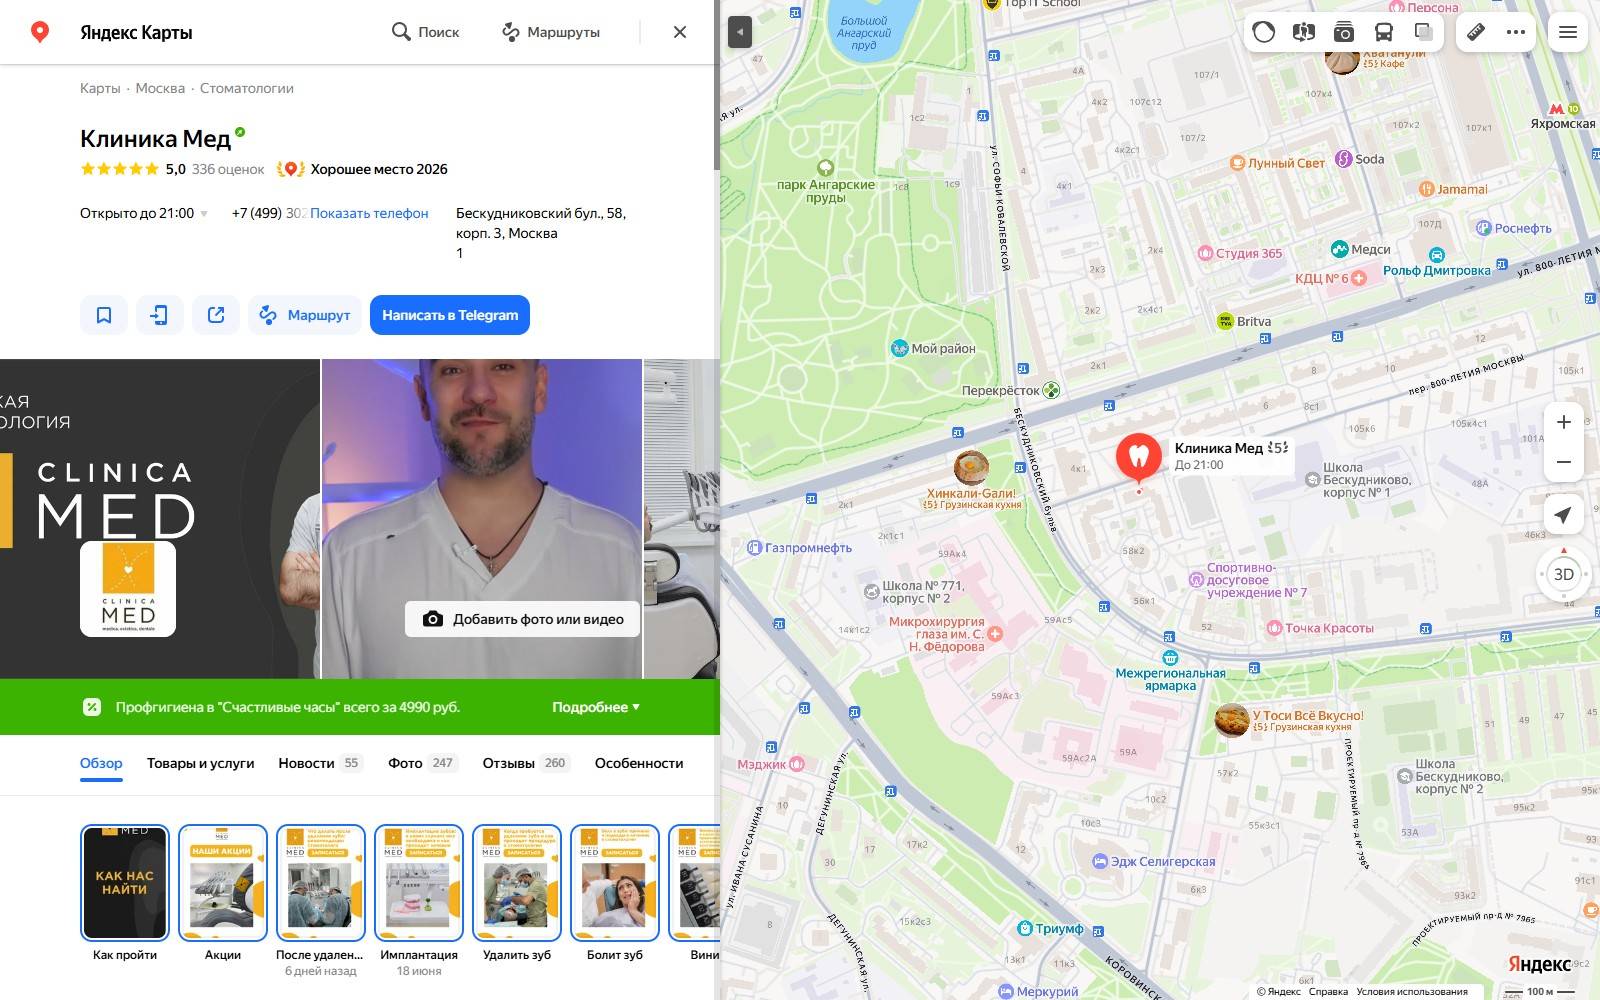The height and width of the screenshot is (1000, 1600).
Task: Click Медси clinic map marker
Action: 1339,249
